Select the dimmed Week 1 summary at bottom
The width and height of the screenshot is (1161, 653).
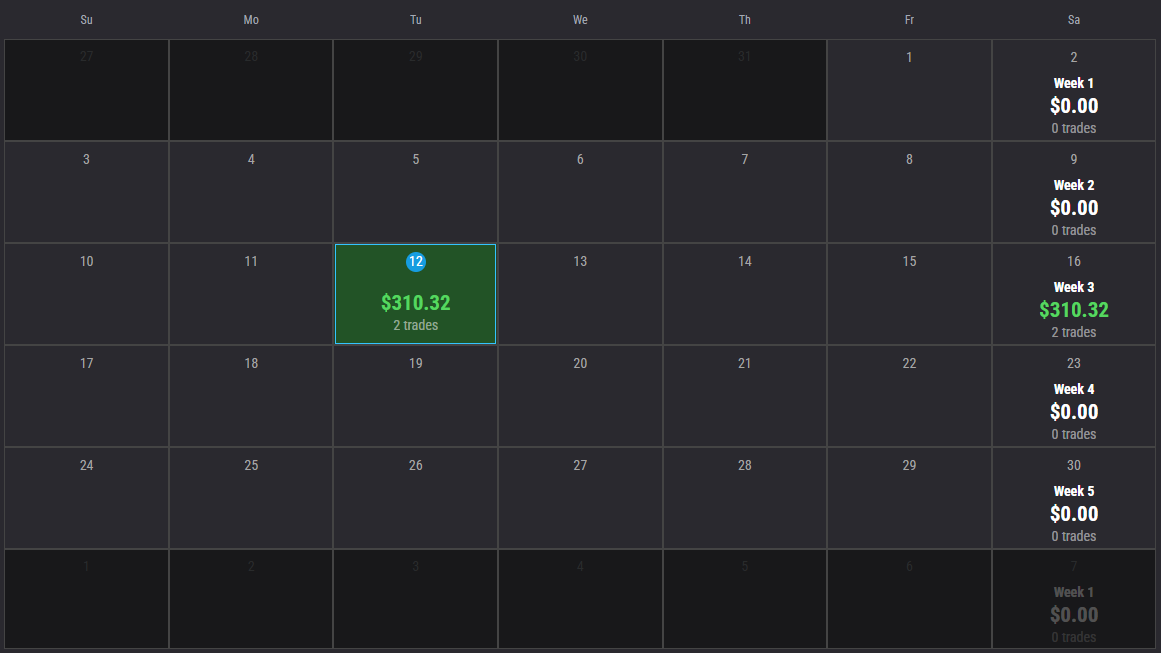(x=1073, y=598)
